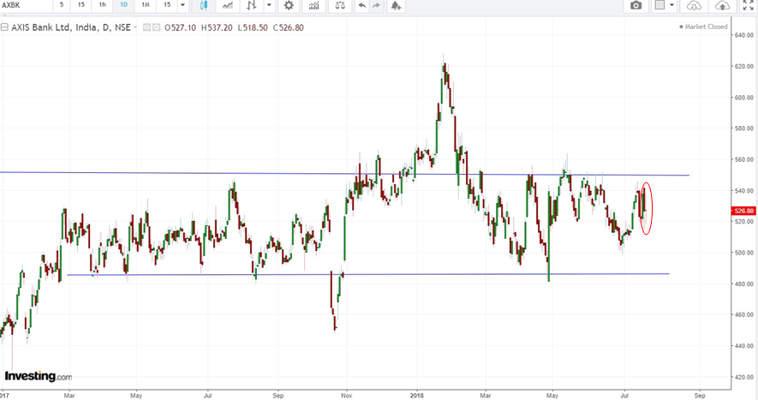Viewport: 758px width, 400px height.
Task: Click the 580.00 price axis label
Action: [x=743, y=128]
